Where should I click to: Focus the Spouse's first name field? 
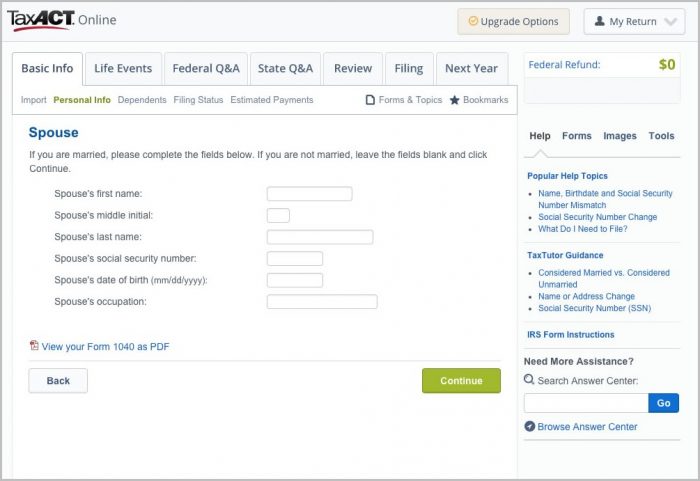click(x=309, y=193)
